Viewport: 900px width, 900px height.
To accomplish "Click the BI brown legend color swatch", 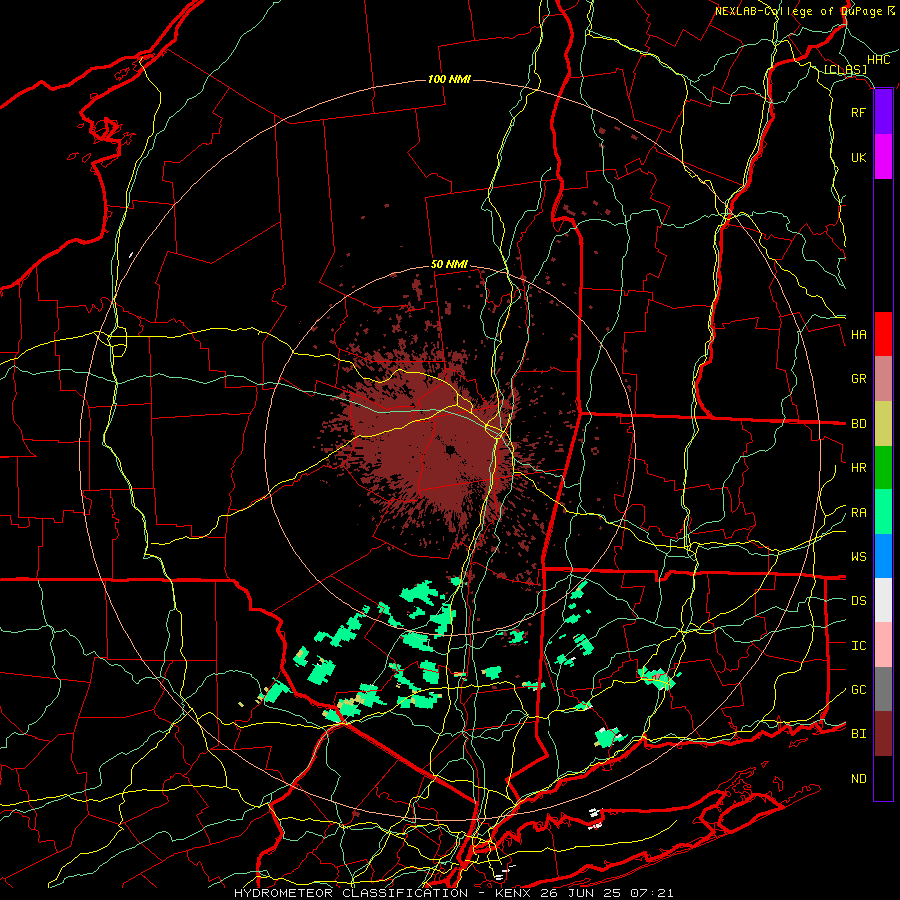I will click(x=883, y=734).
